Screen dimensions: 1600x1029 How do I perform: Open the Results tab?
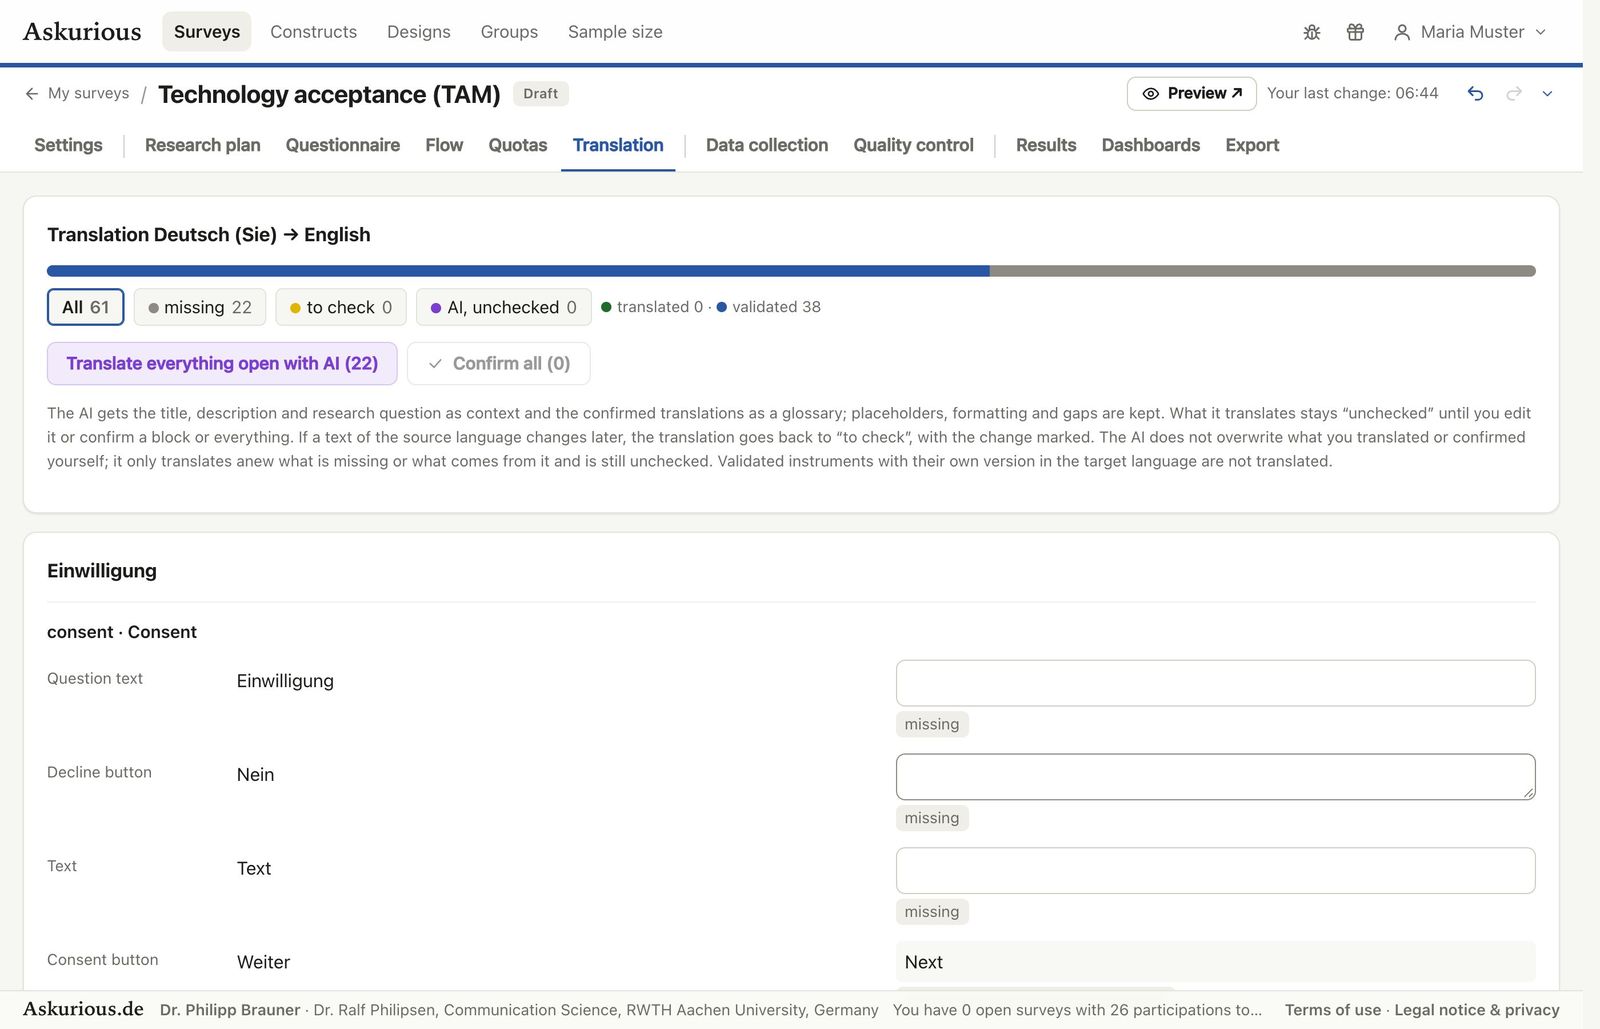(1046, 145)
